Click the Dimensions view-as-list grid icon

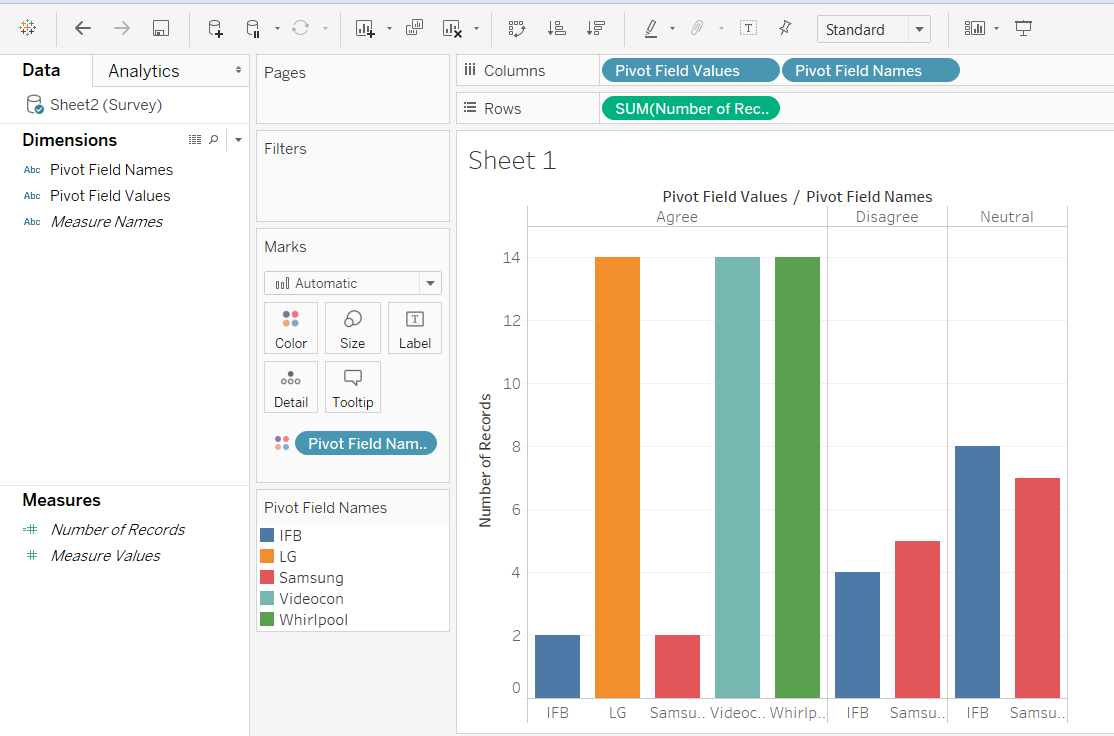click(195, 140)
